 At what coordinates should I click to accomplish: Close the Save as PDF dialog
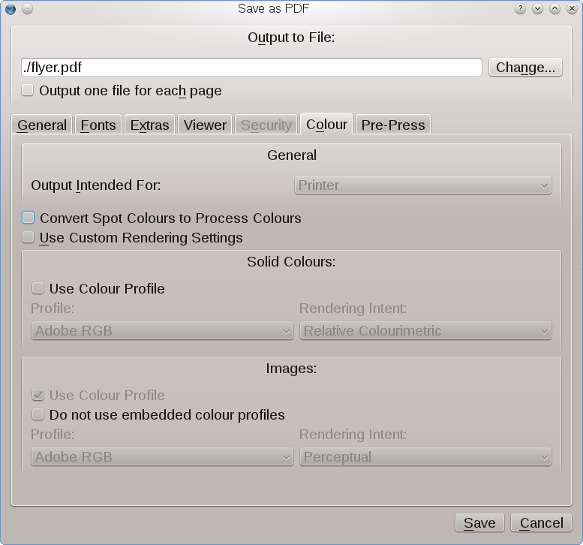[x=572, y=9]
